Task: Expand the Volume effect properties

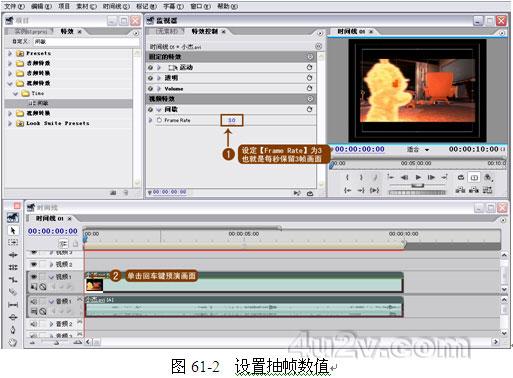Action: (x=159, y=88)
